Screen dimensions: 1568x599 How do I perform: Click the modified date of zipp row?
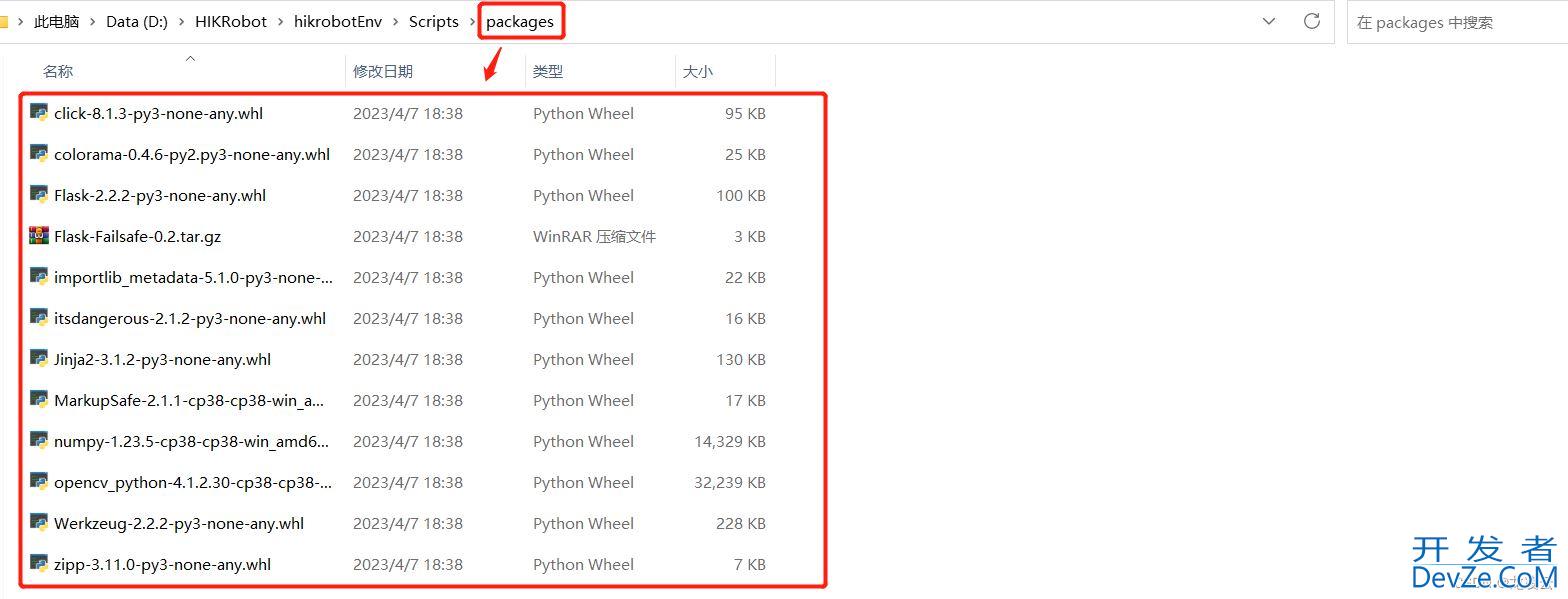pyautogui.click(x=408, y=564)
